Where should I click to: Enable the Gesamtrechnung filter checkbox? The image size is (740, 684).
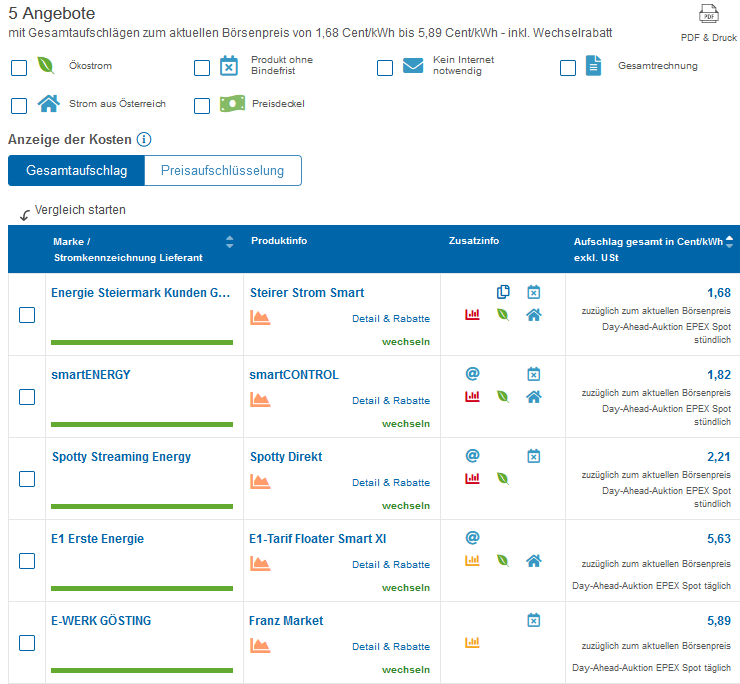coord(568,68)
